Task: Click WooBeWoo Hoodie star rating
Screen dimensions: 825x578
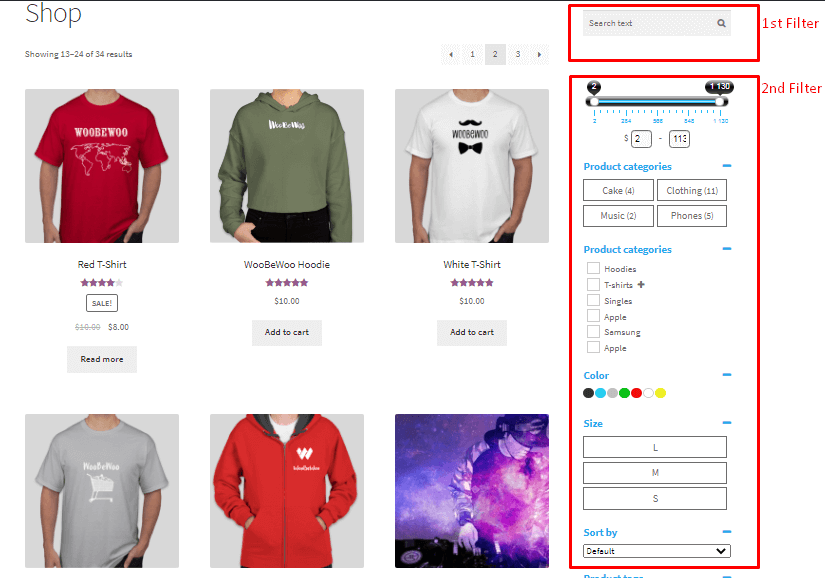Action: [287, 282]
